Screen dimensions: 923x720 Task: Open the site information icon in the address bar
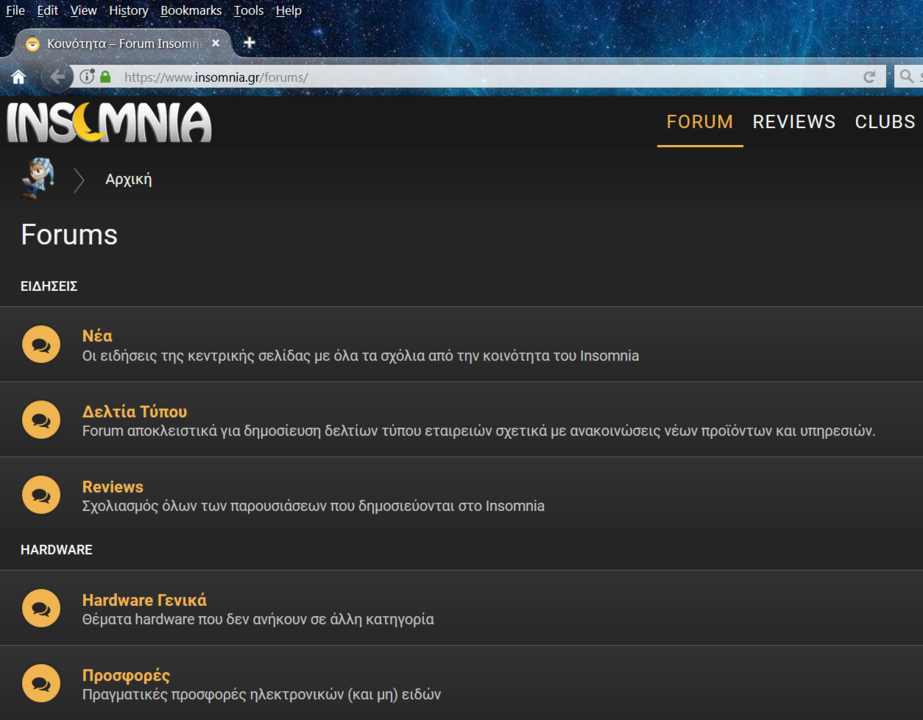coord(87,77)
